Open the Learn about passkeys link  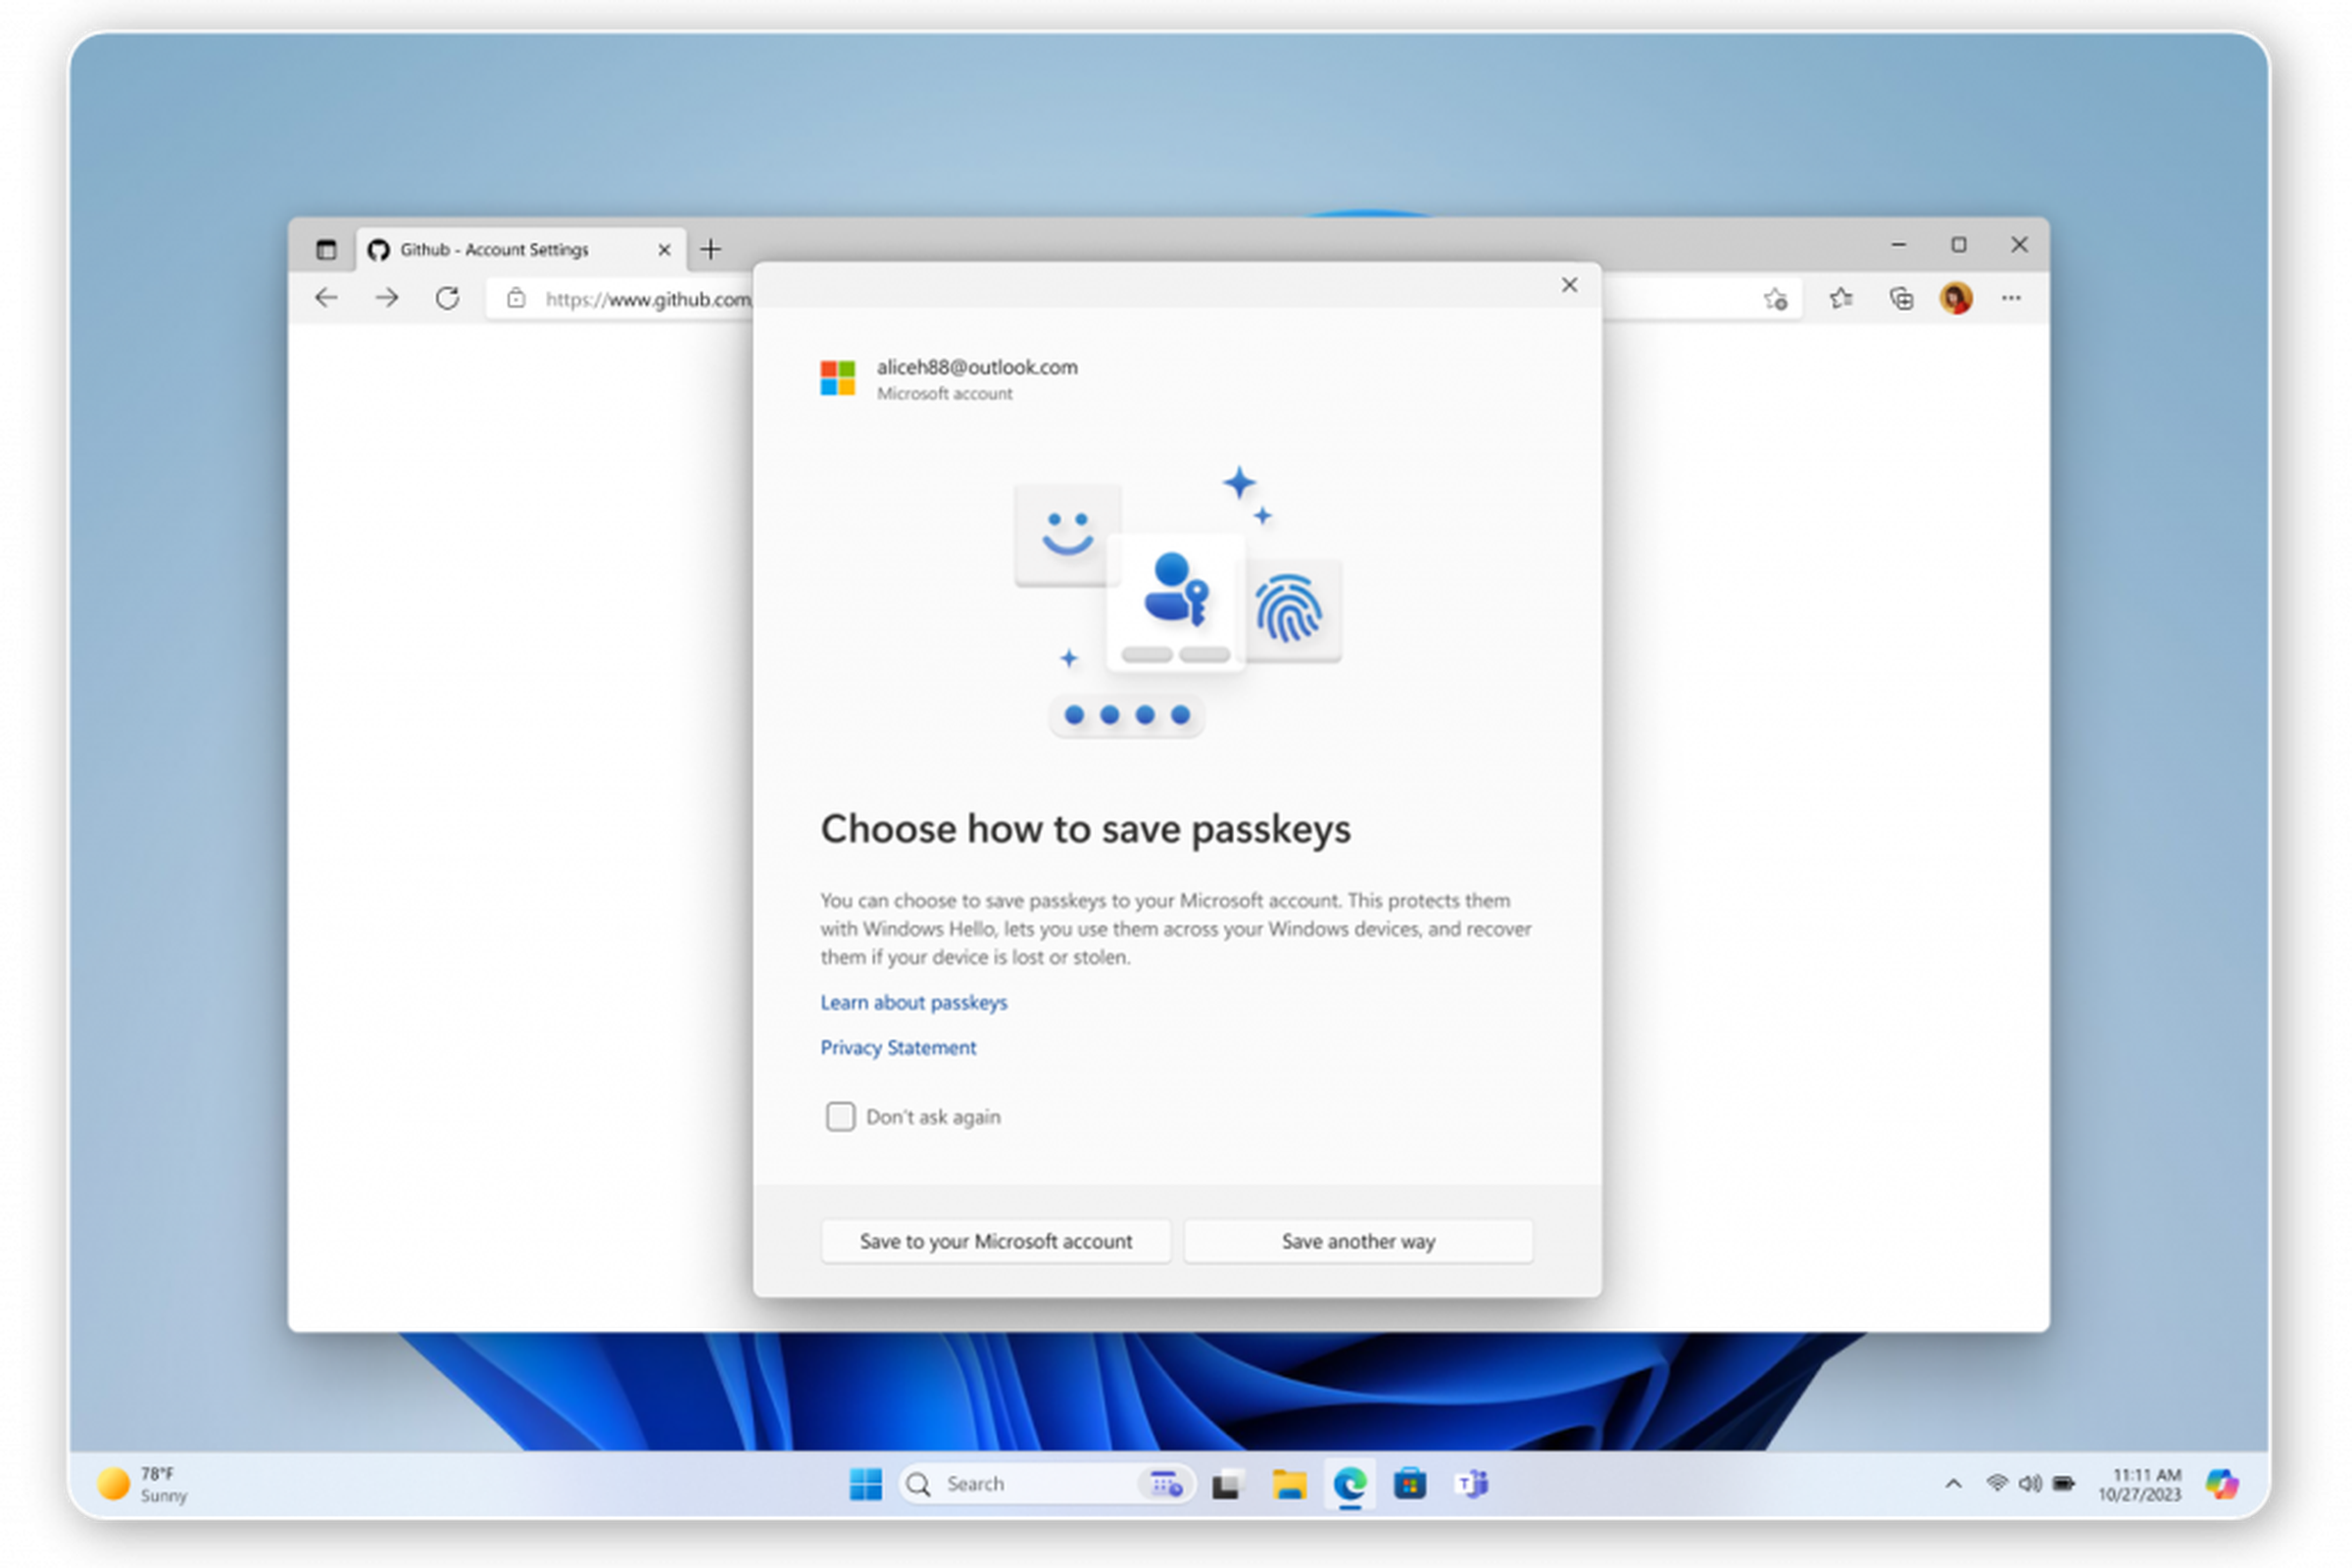913,1002
